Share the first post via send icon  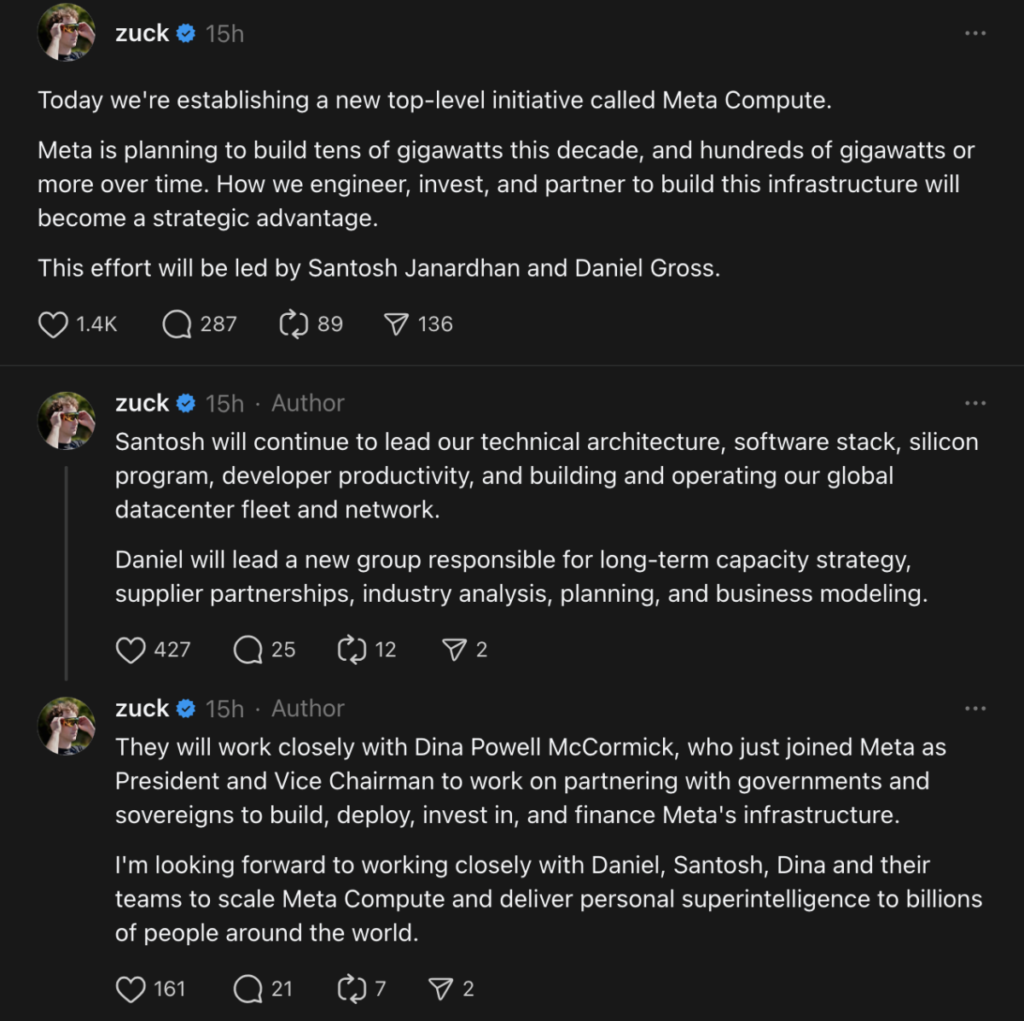click(x=397, y=324)
